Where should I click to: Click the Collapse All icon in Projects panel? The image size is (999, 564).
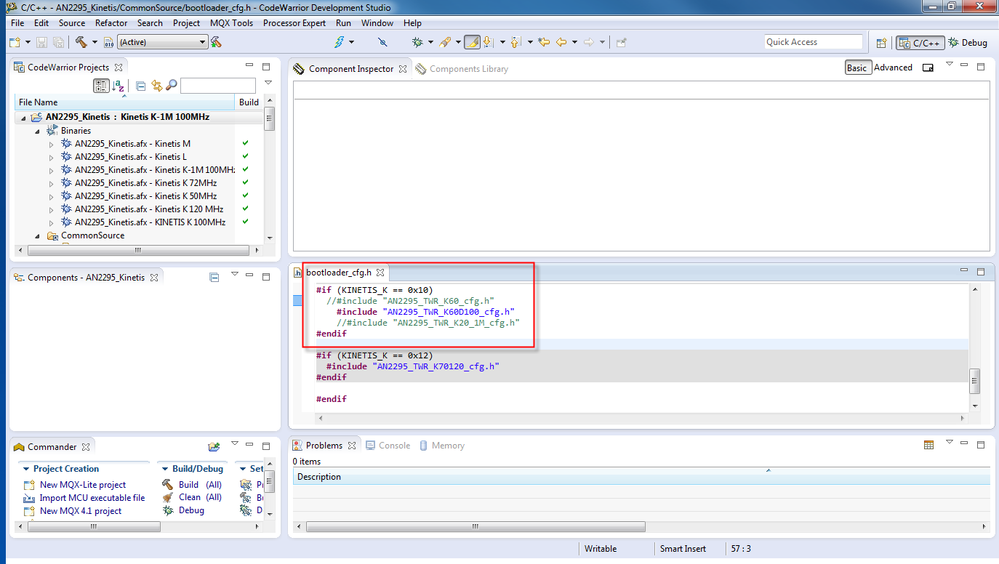[141, 86]
